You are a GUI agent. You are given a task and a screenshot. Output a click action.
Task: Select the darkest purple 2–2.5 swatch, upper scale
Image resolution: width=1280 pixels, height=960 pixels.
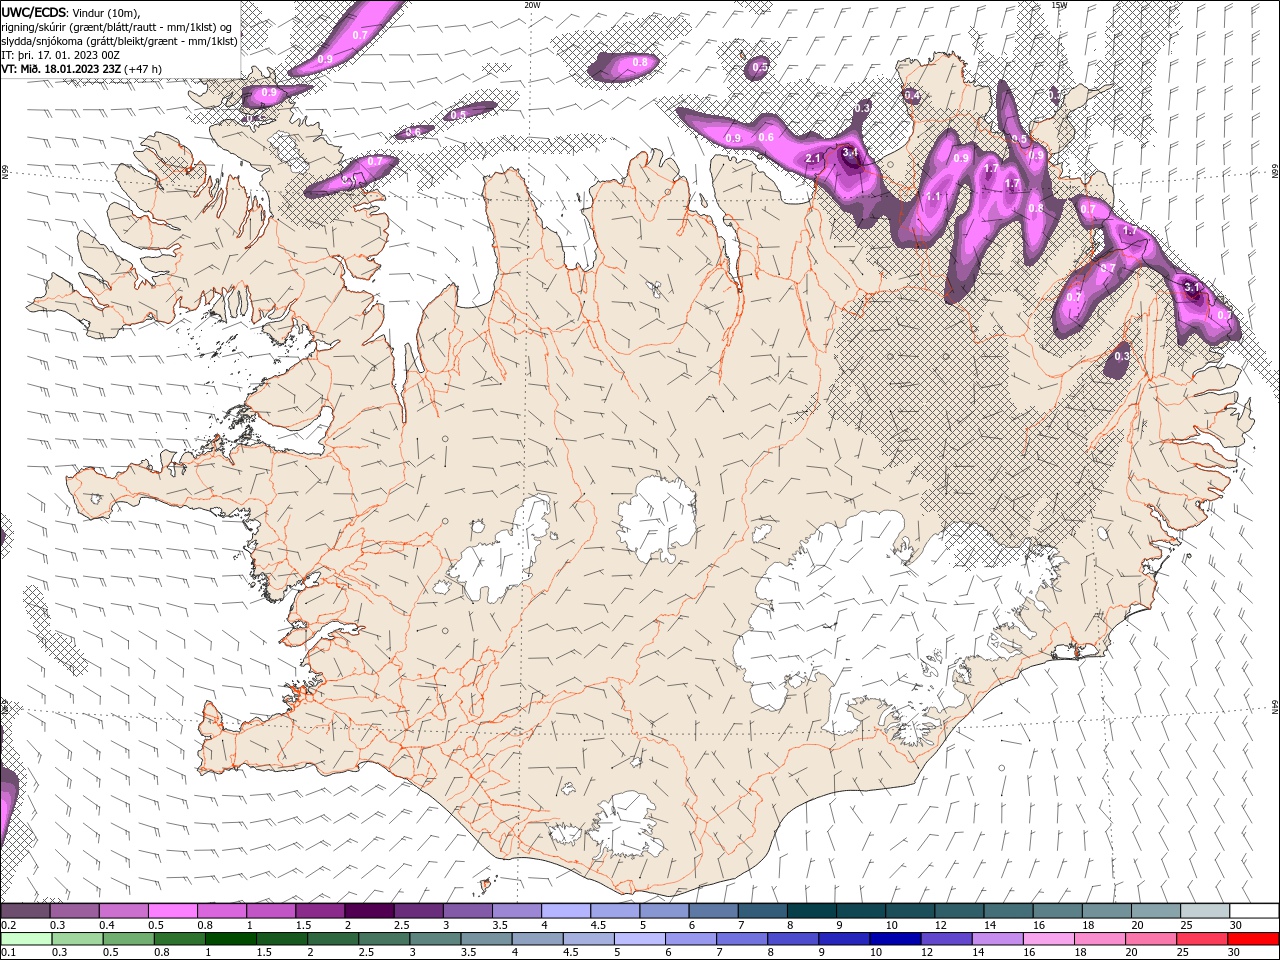tap(369, 911)
